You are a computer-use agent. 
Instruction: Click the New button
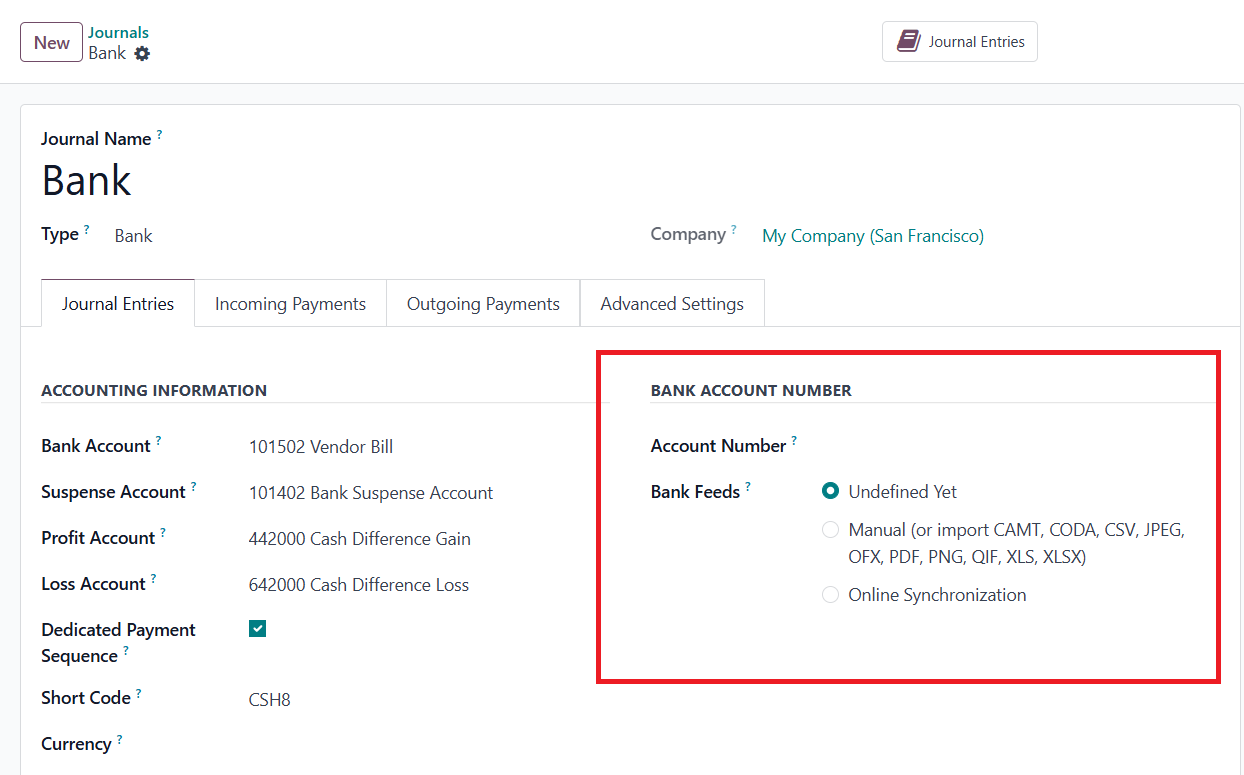51,42
